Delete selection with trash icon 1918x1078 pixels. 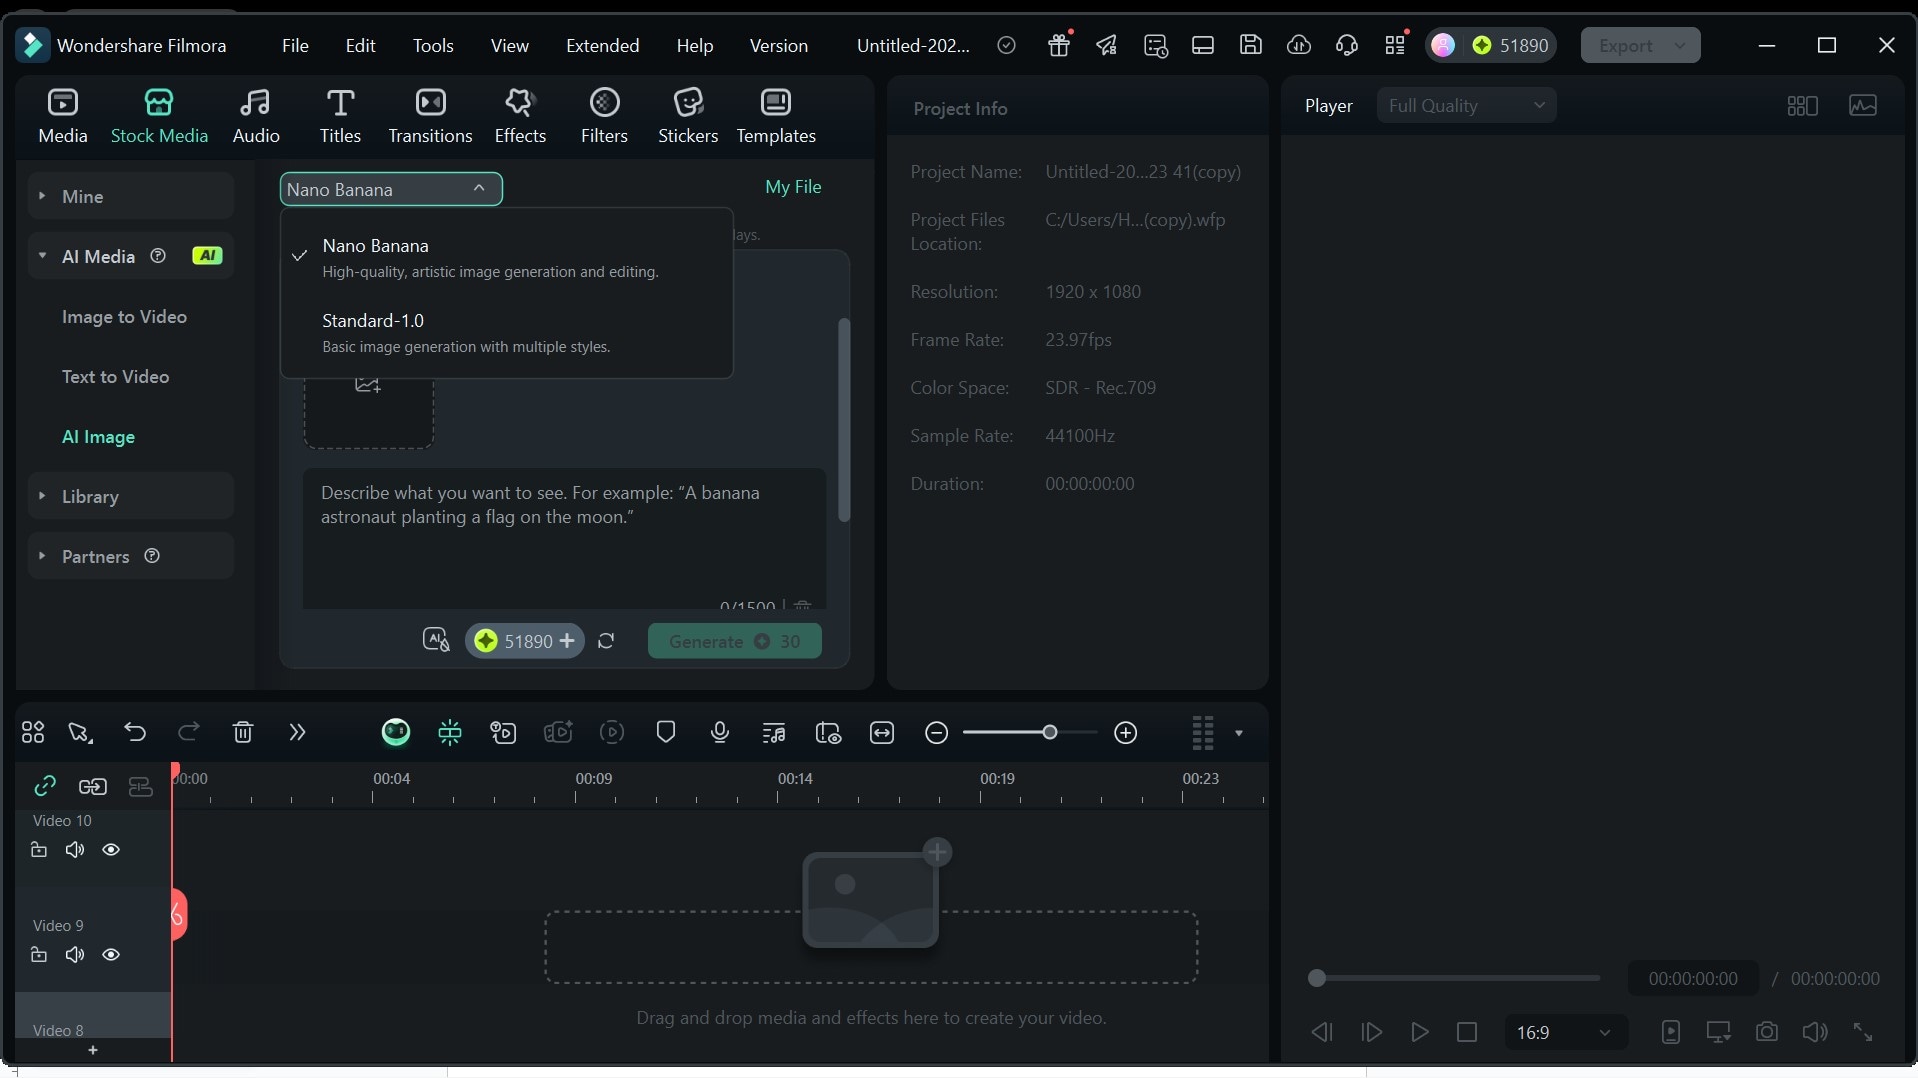click(x=243, y=733)
